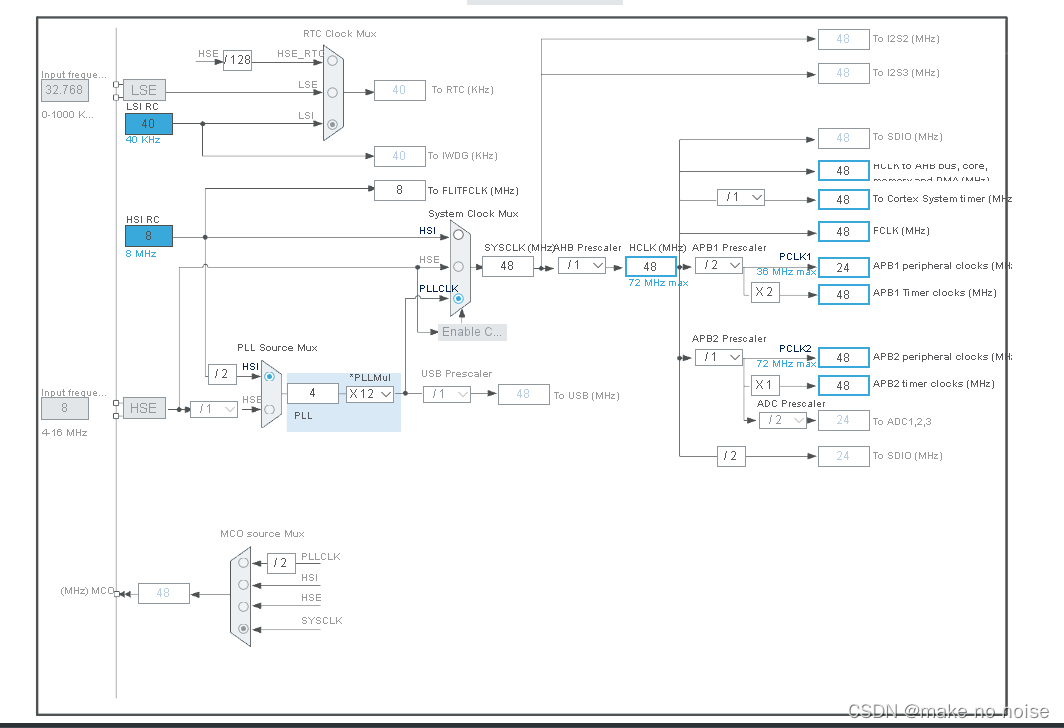Screen dimensions: 1064x728
Task: Open the APB2 Prescaler dropdown
Action: coord(719,357)
